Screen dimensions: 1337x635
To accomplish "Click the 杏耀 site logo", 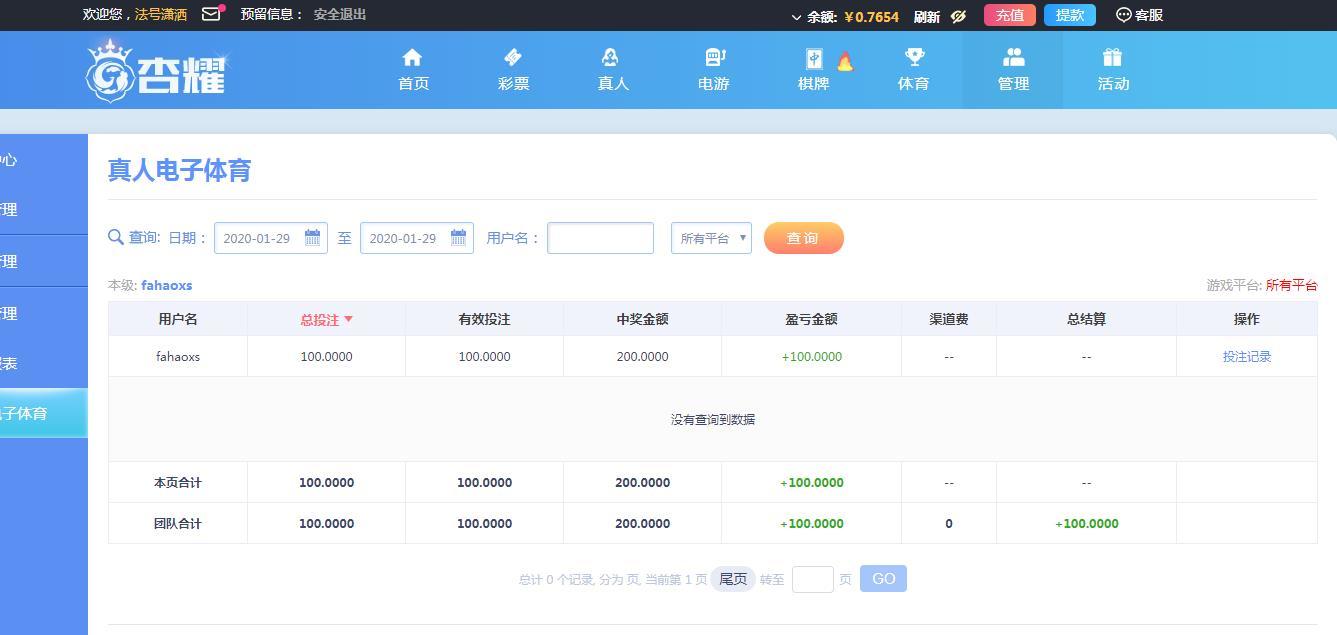I will pyautogui.click(x=156, y=70).
